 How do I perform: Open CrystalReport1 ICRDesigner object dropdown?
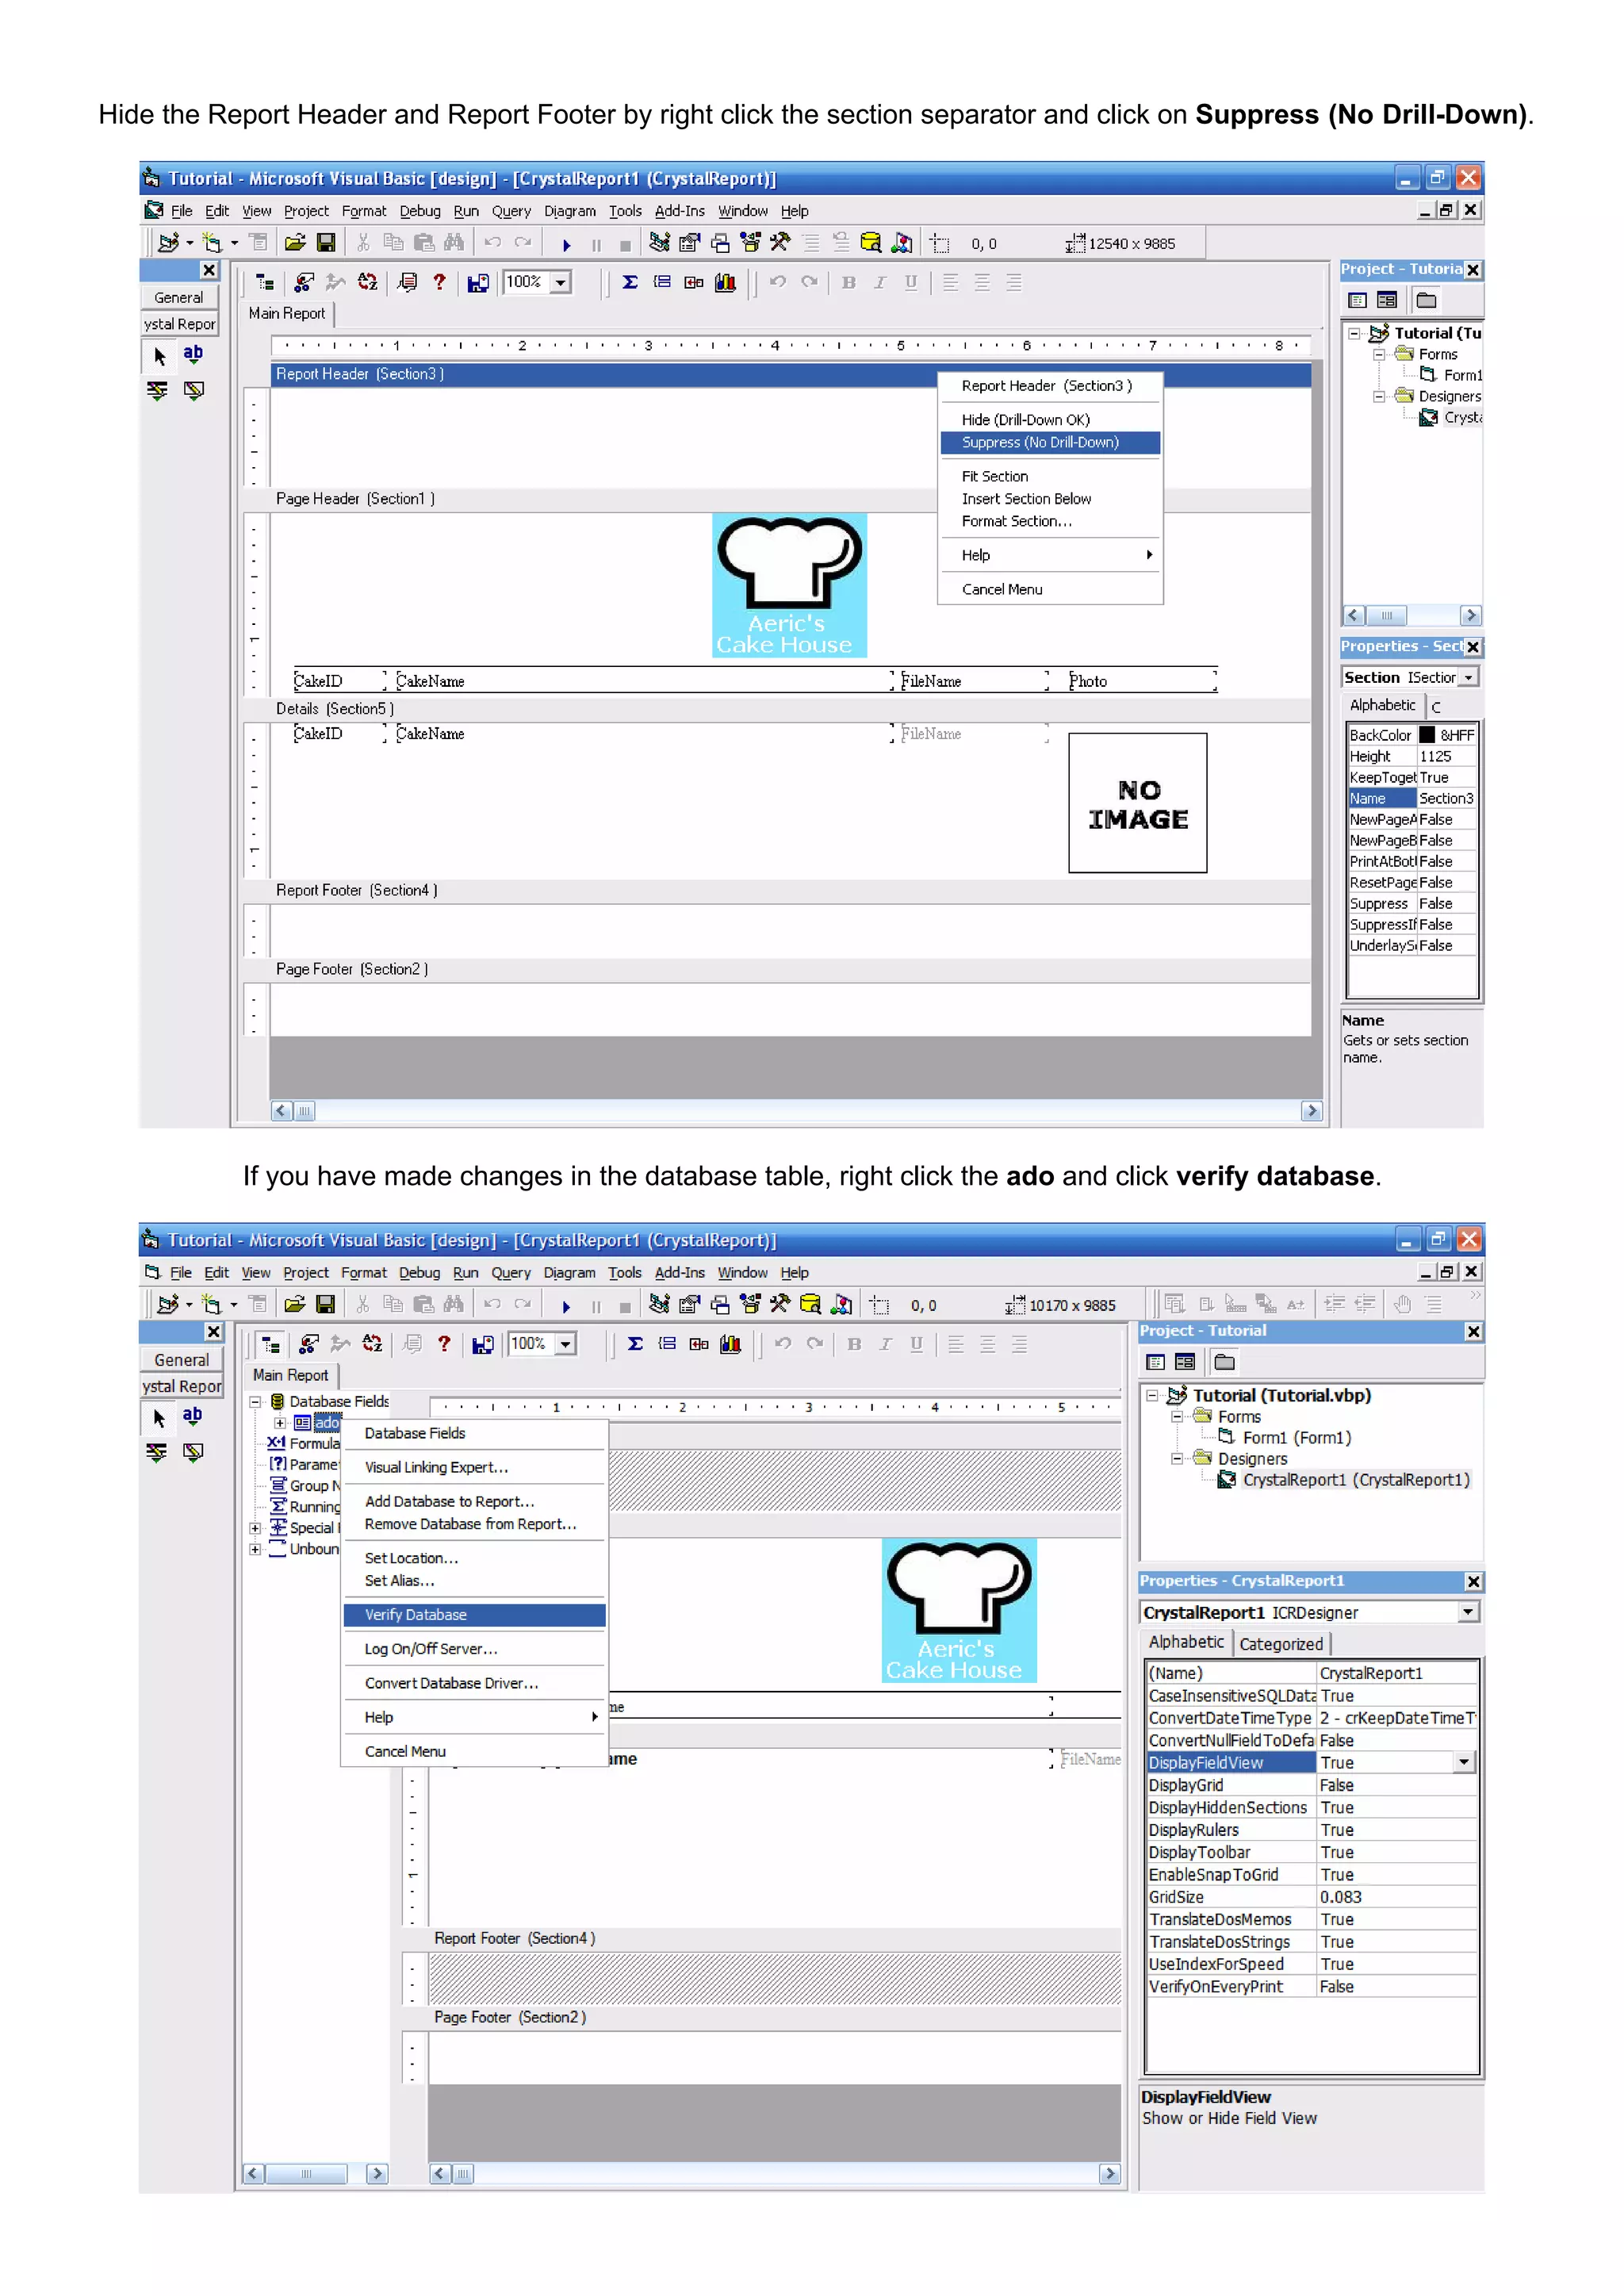tap(1467, 1612)
